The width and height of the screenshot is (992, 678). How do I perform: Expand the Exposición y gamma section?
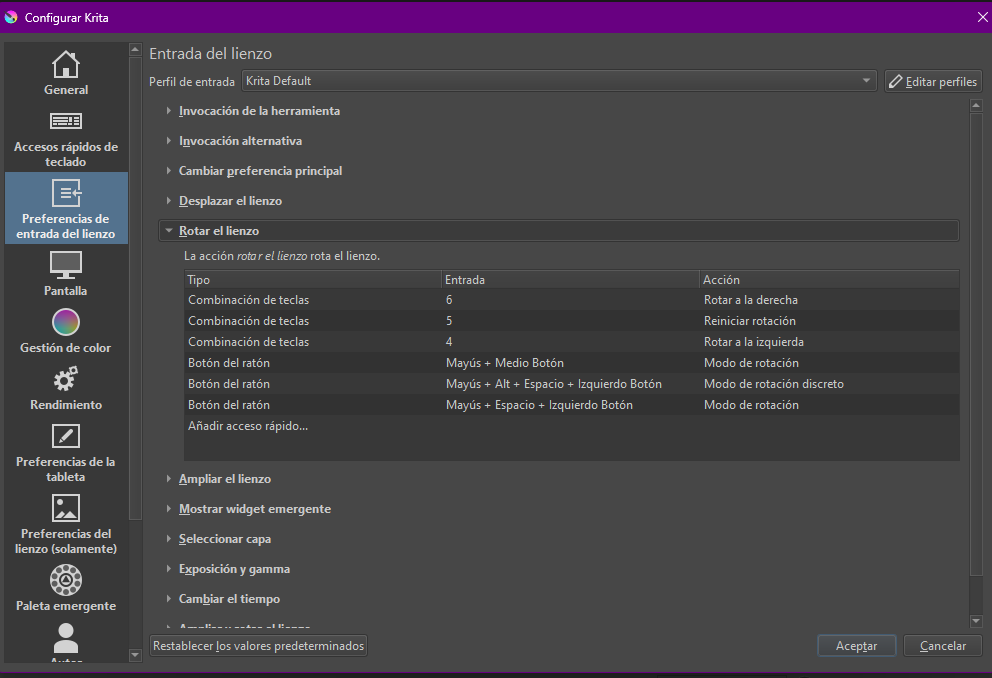pos(234,569)
